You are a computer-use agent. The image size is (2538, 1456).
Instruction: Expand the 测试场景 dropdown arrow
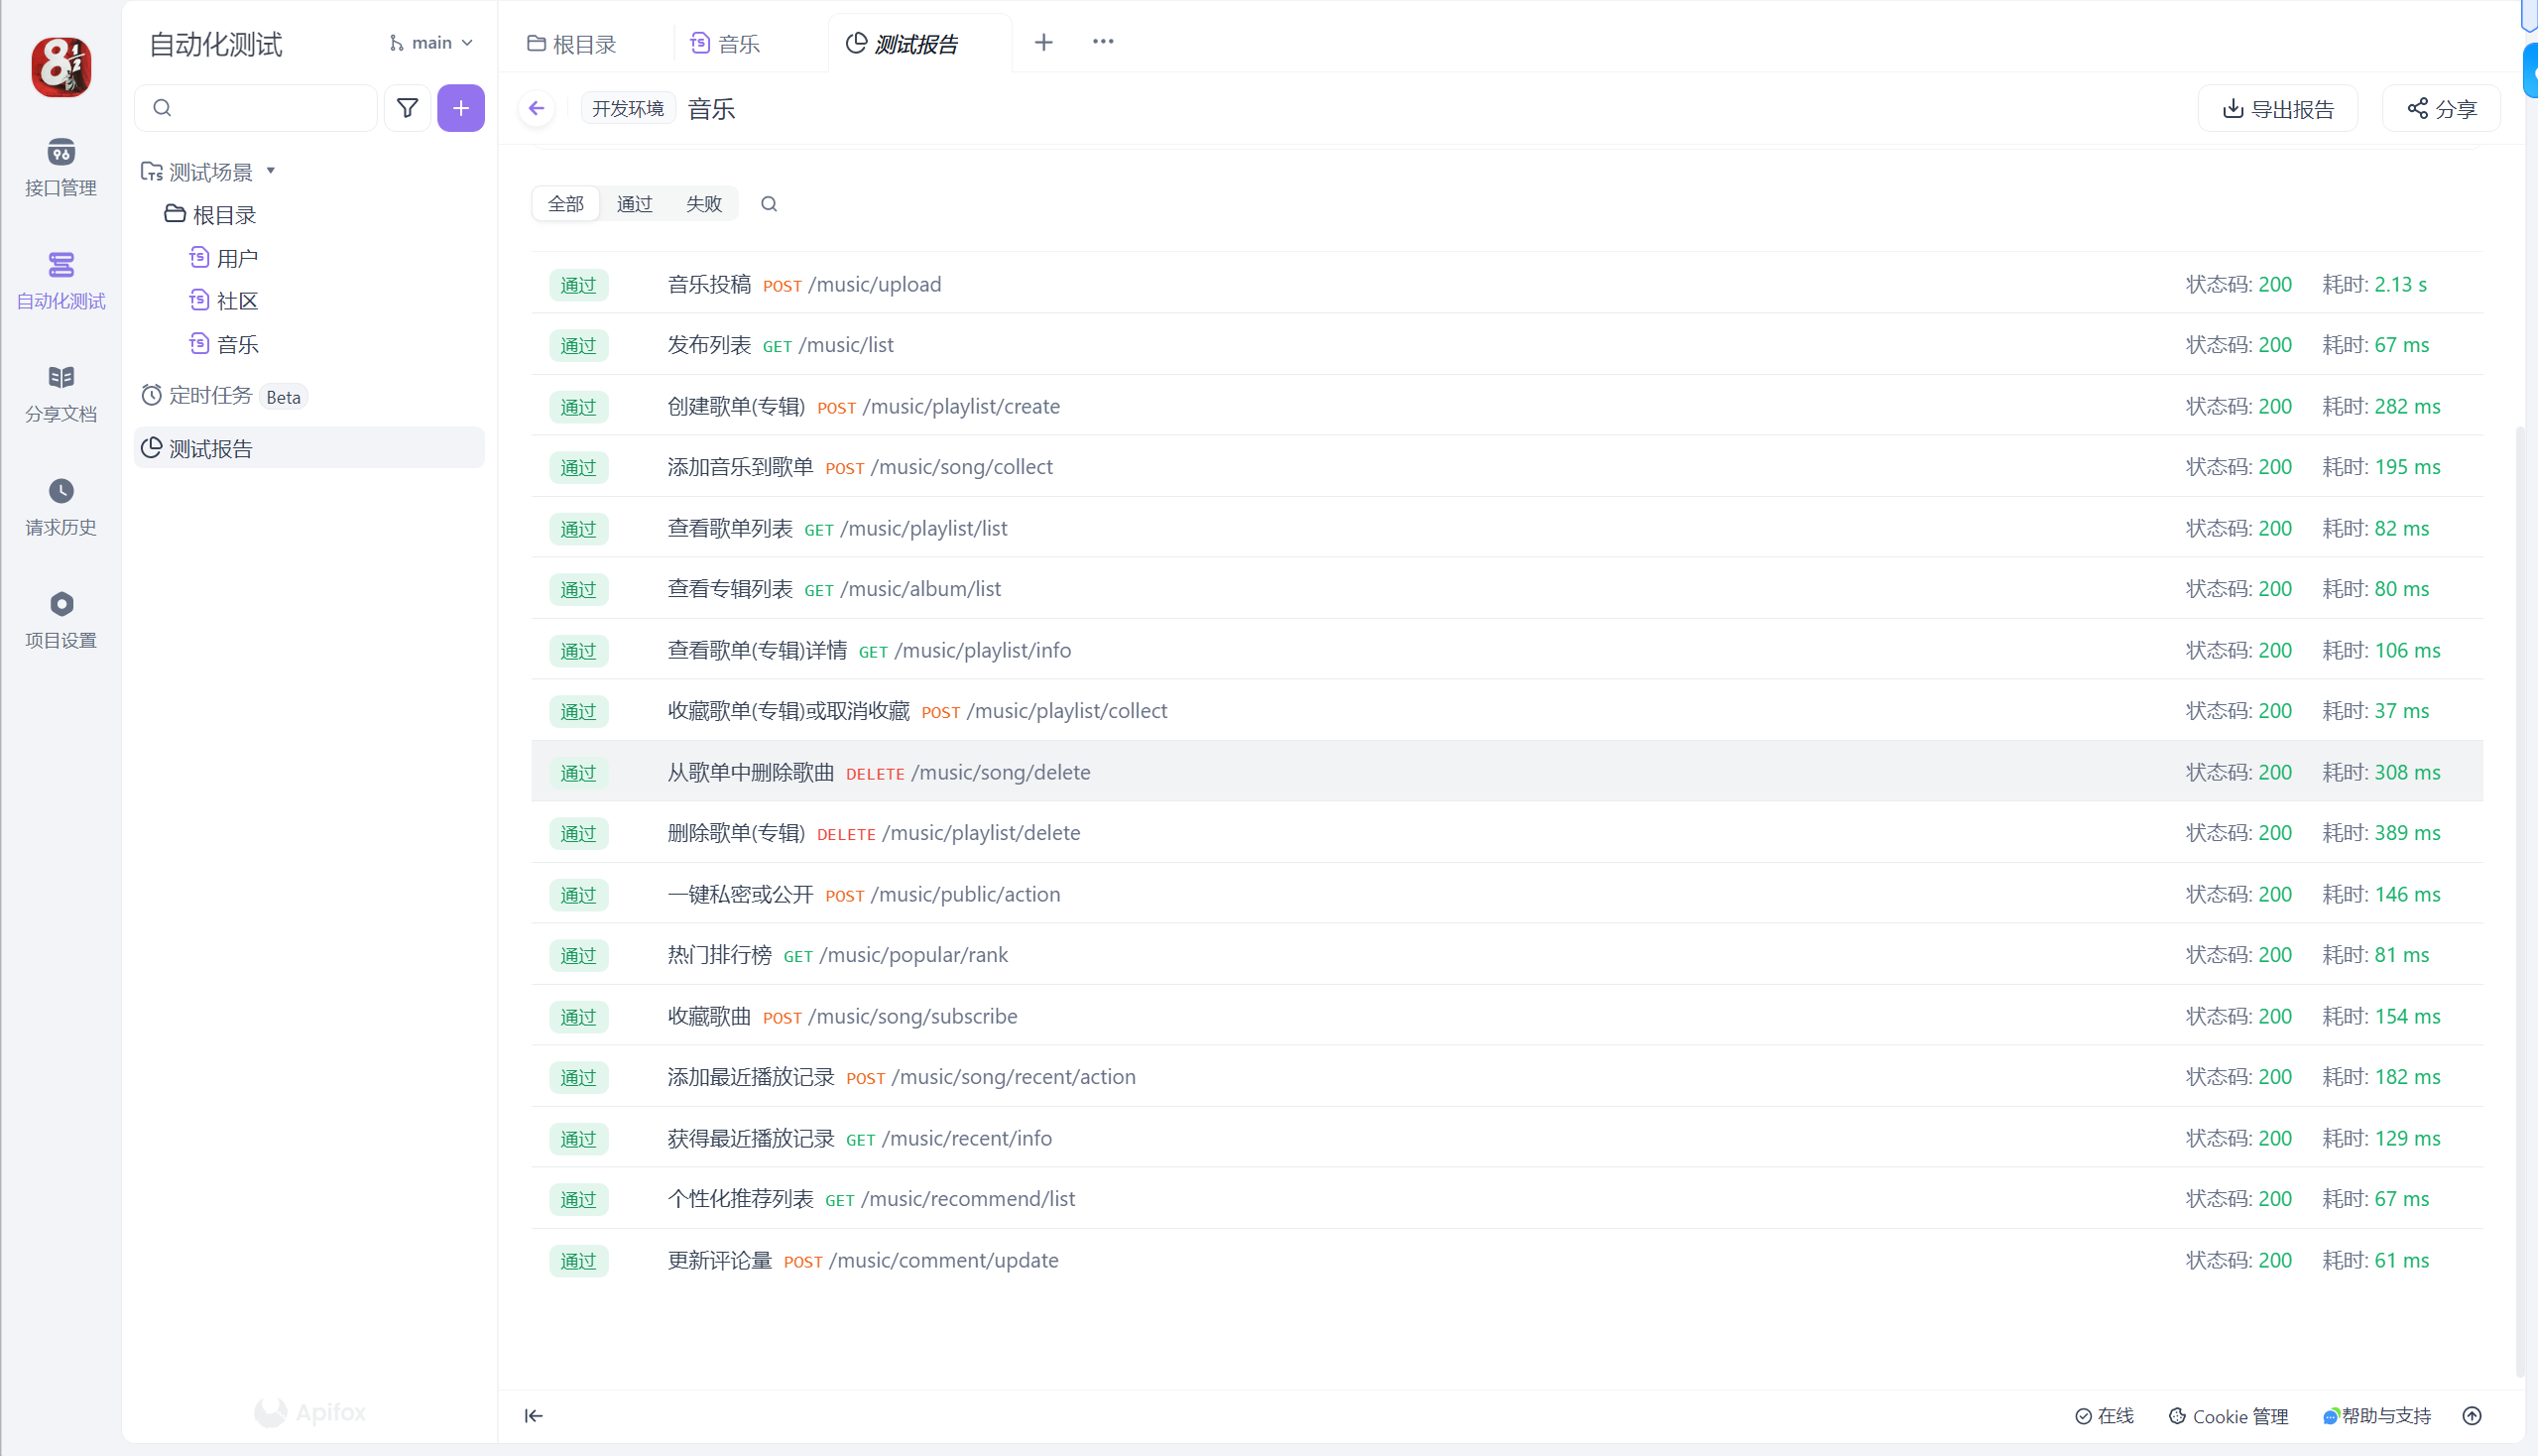click(270, 171)
